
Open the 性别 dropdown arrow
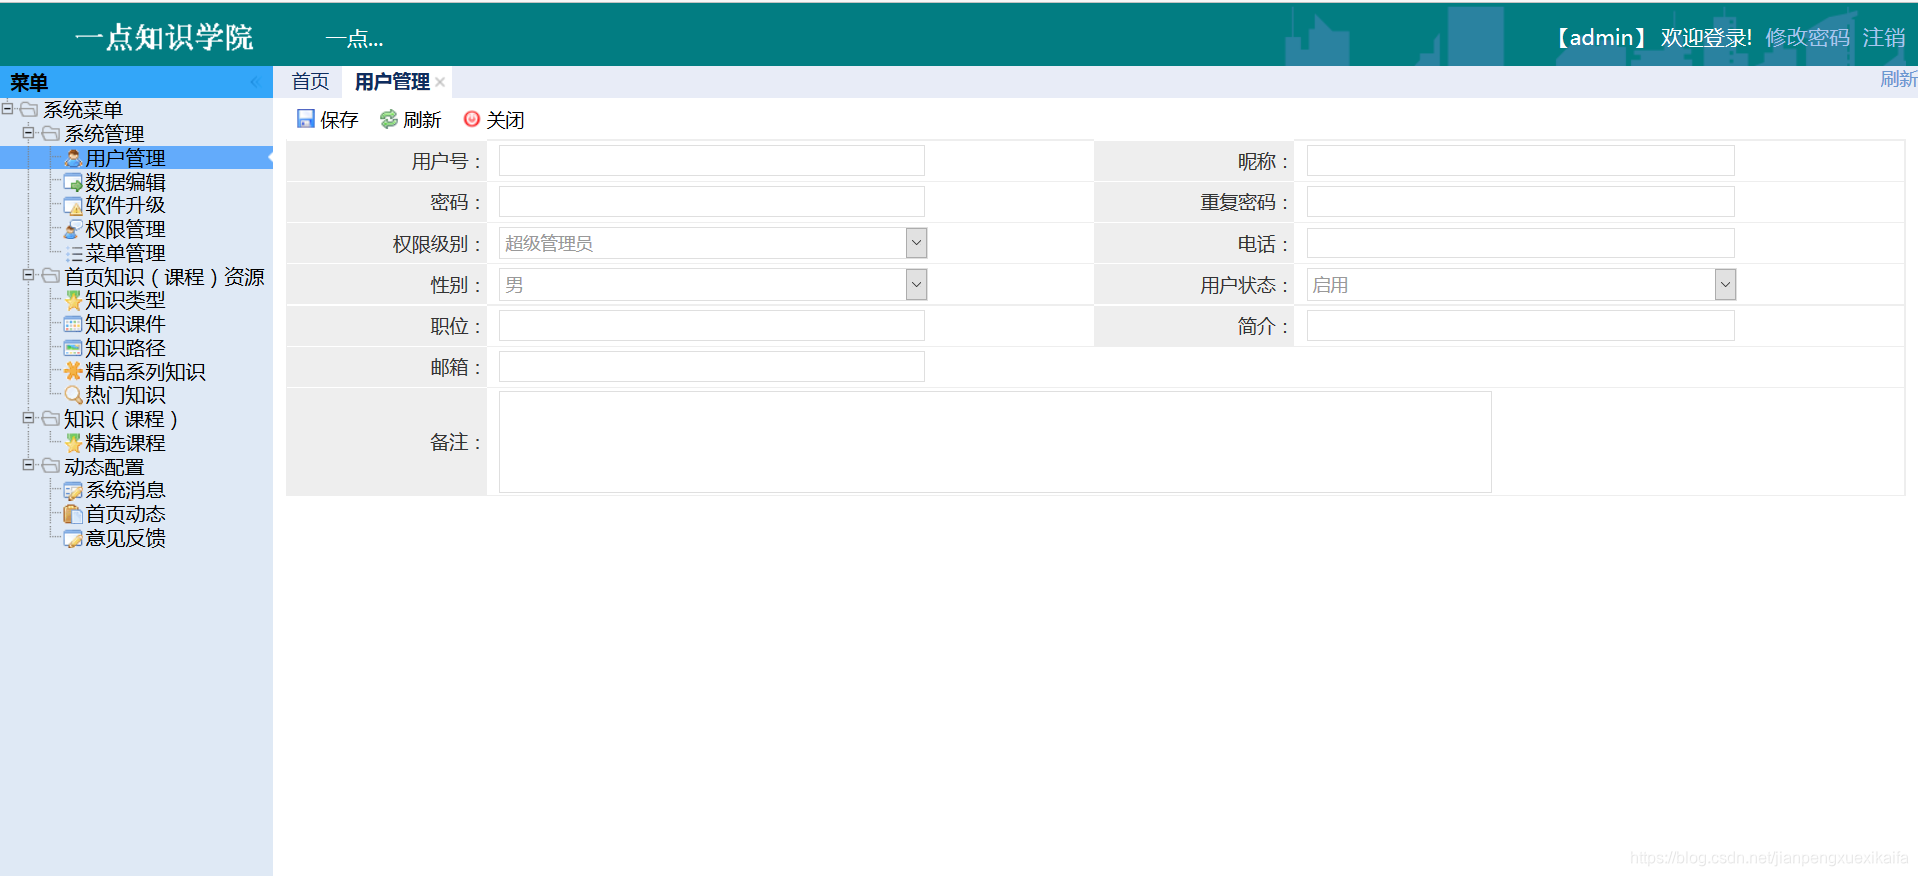(x=916, y=285)
